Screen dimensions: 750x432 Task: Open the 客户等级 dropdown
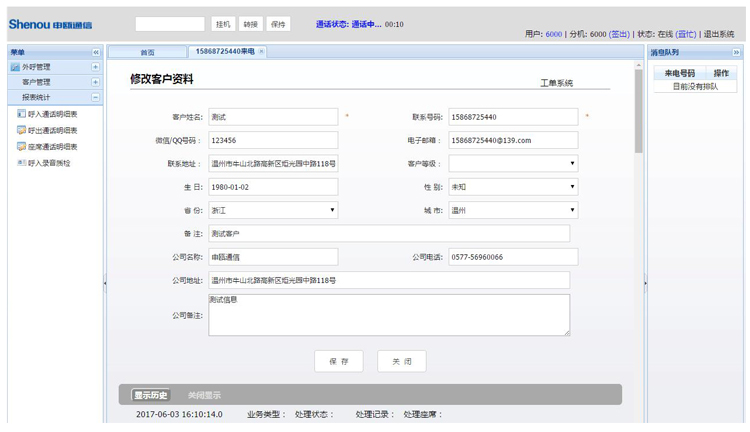click(x=513, y=164)
